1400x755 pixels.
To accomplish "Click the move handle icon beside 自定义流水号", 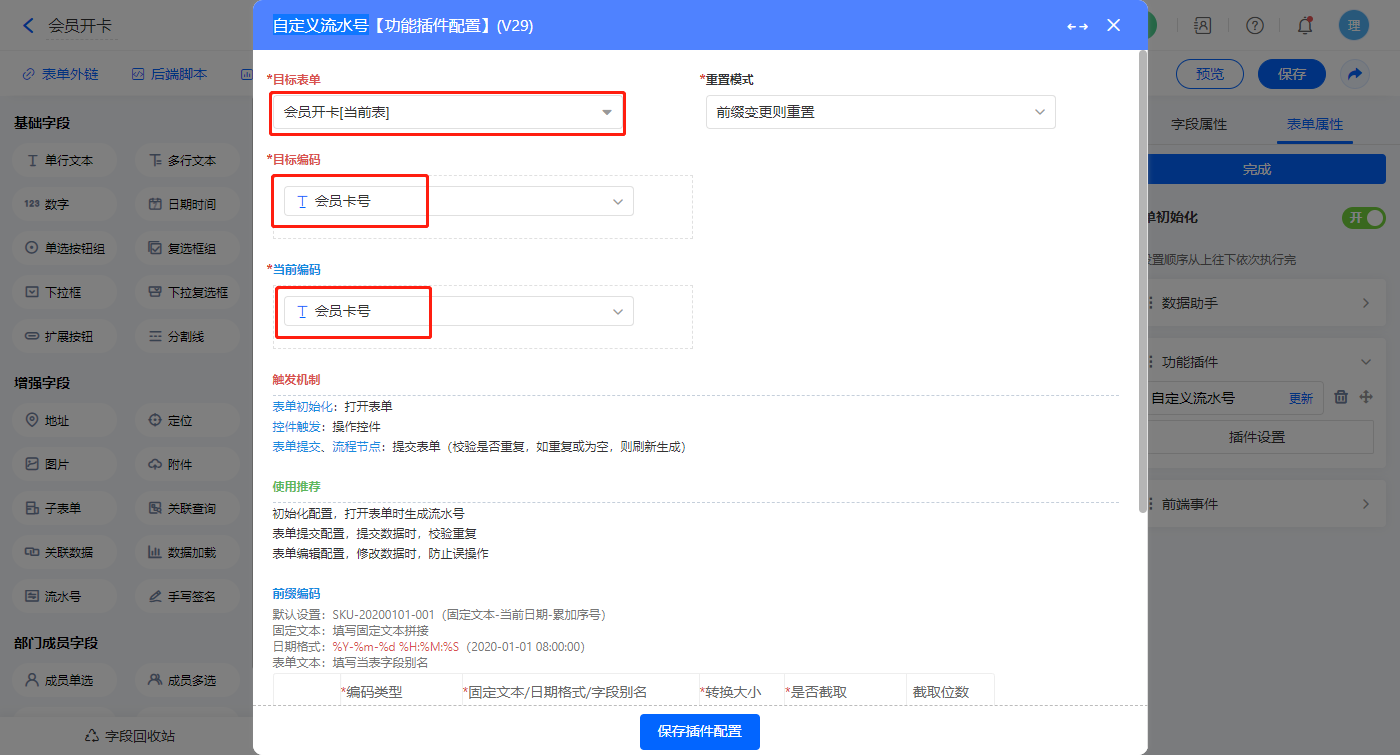I will 1366,397.
